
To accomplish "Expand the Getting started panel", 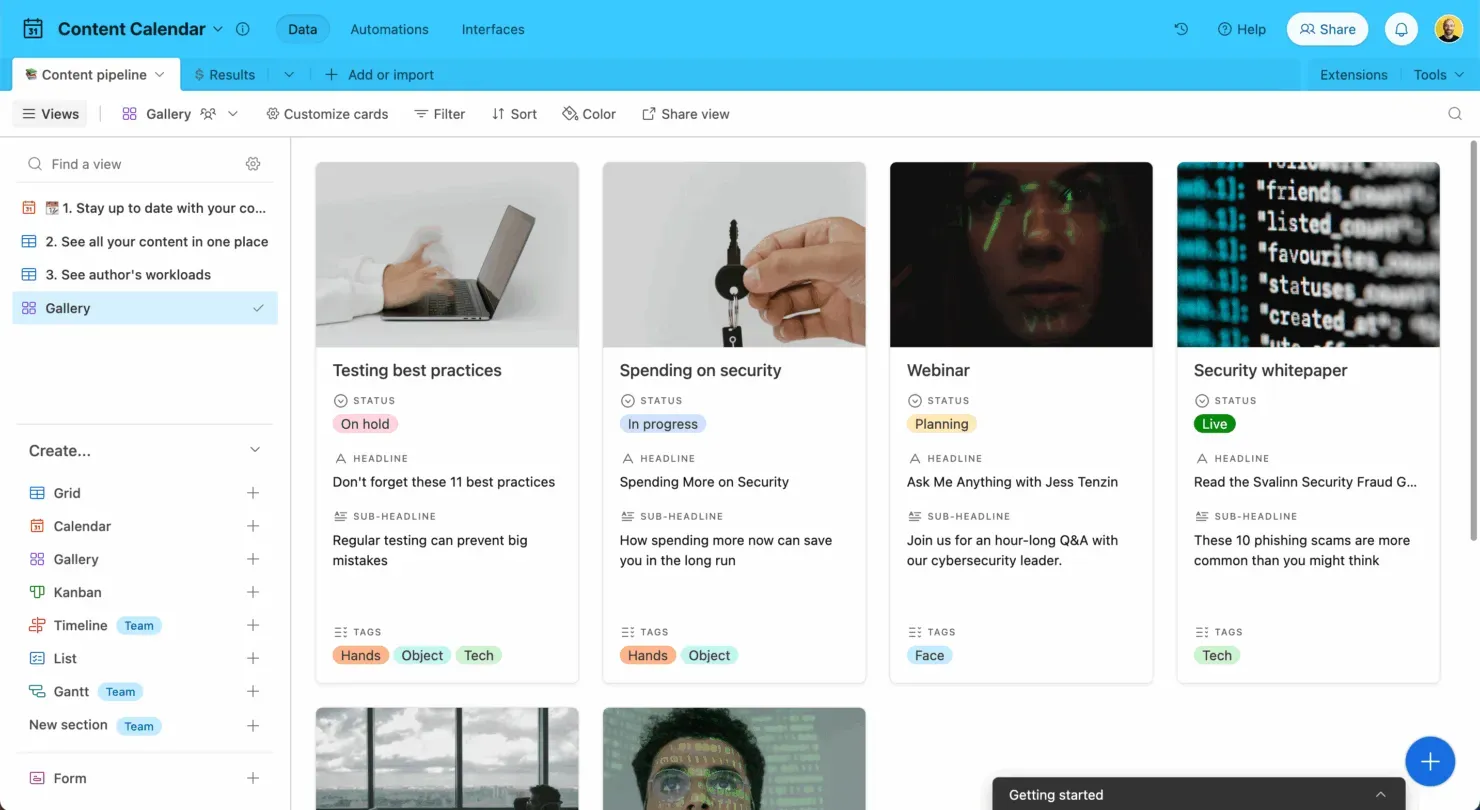I will [x=1380, y=794].
